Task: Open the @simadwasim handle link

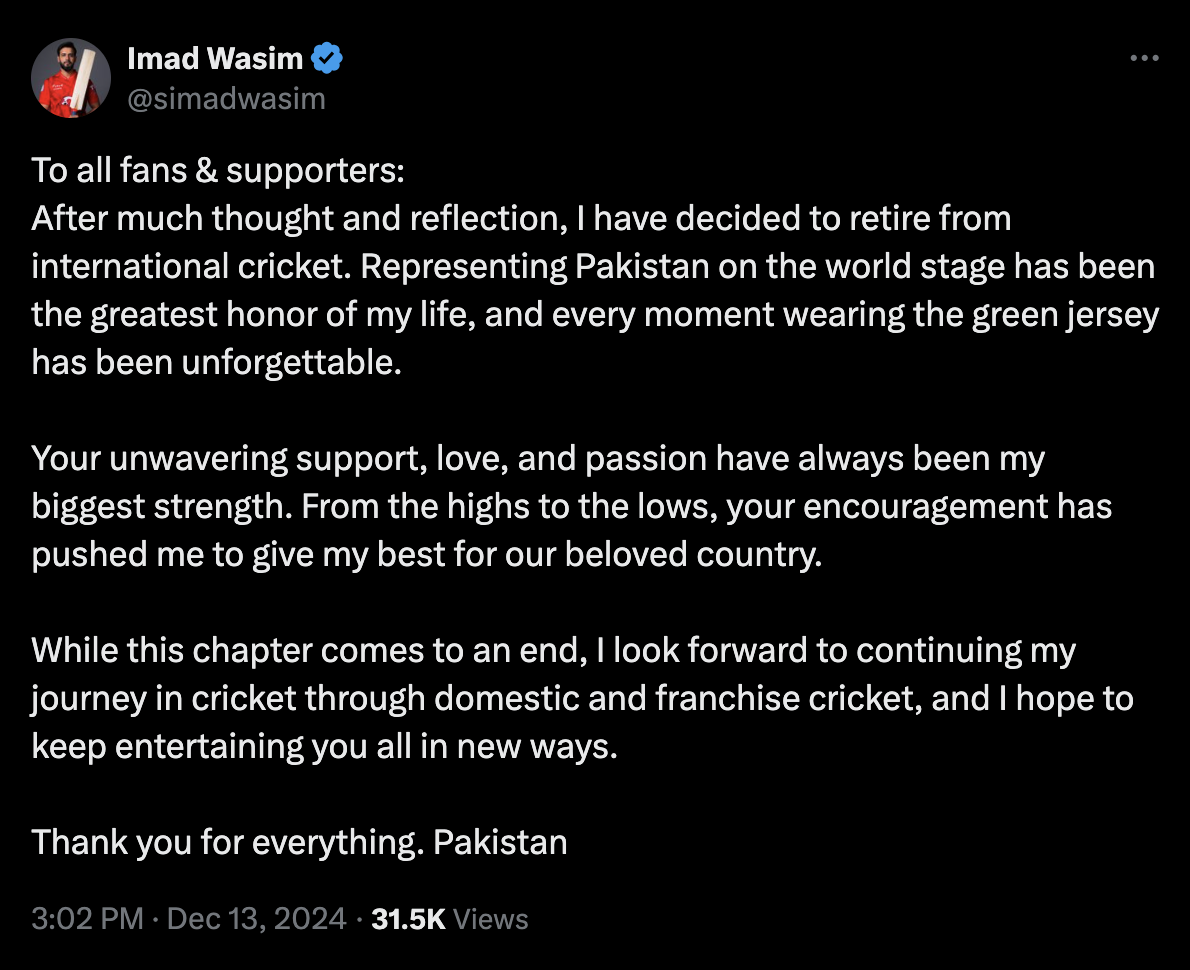Action: pyautogui.click(x=226, y=98)
